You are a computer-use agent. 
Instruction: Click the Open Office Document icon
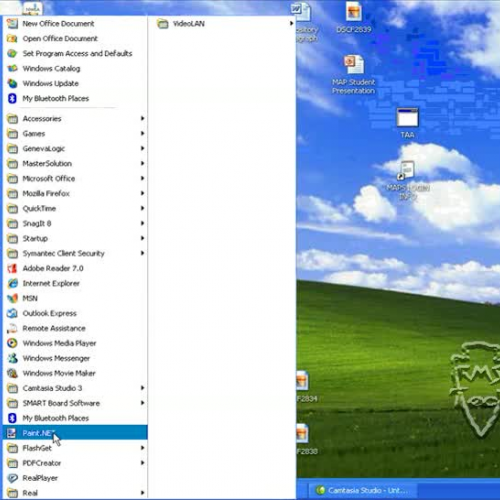pyautogui.click(x=12, y=39)
